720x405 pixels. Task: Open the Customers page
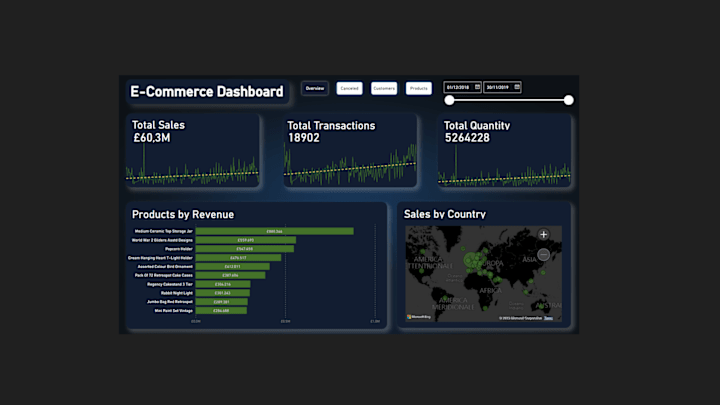(384, 88)
